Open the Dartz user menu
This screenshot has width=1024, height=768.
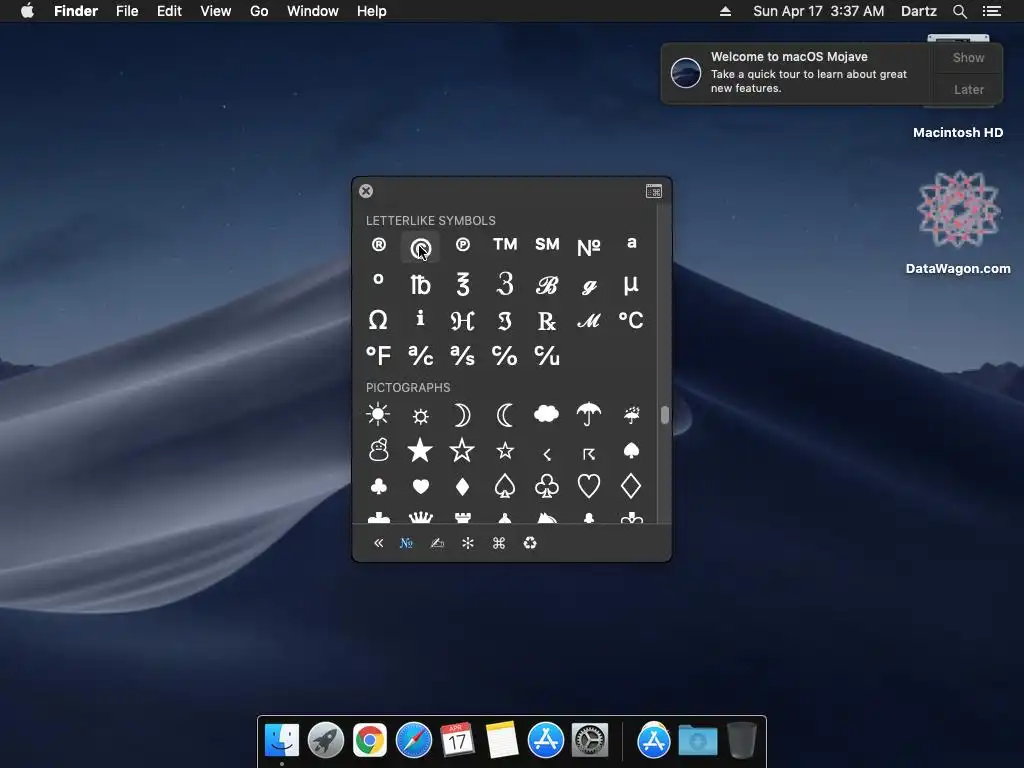click(x=918, y=11)
